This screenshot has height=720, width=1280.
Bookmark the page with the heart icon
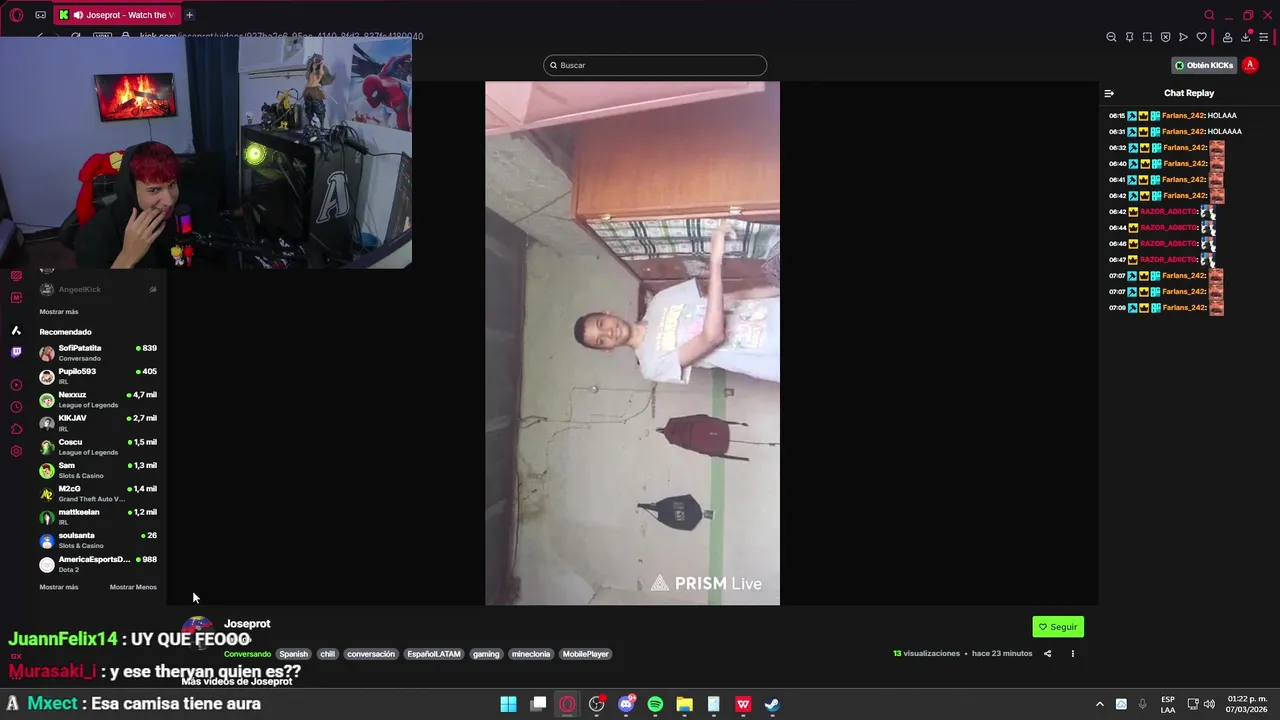[1201, 37]
